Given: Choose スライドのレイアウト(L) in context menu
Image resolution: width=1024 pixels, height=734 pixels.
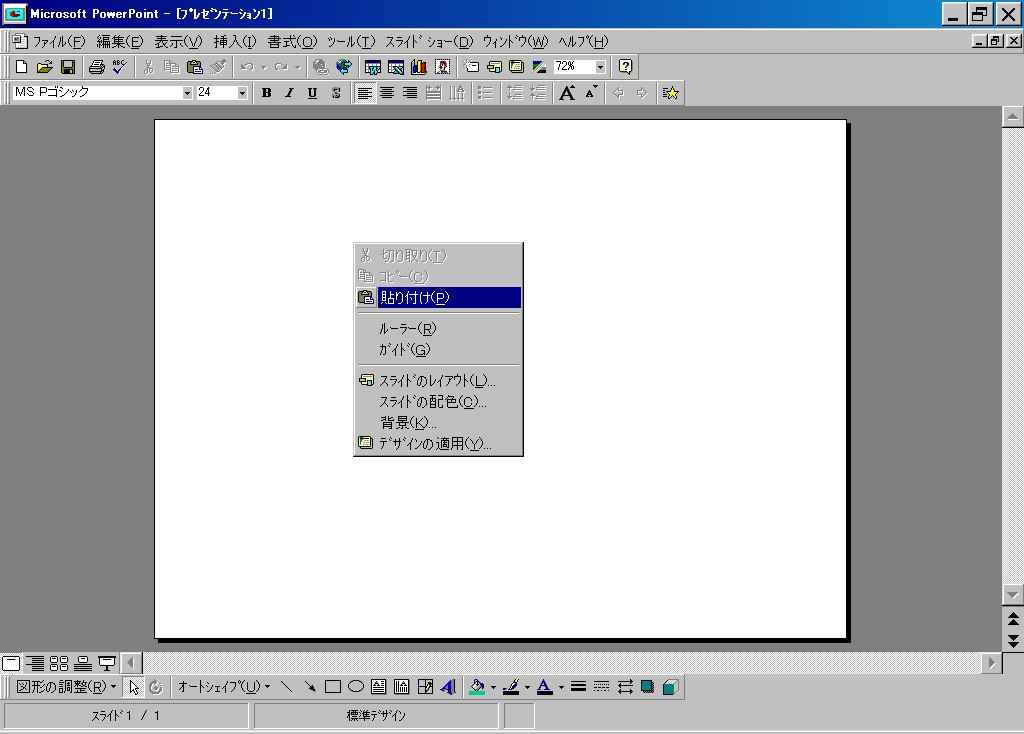Looking at the screenshot, I should point(438,380).
